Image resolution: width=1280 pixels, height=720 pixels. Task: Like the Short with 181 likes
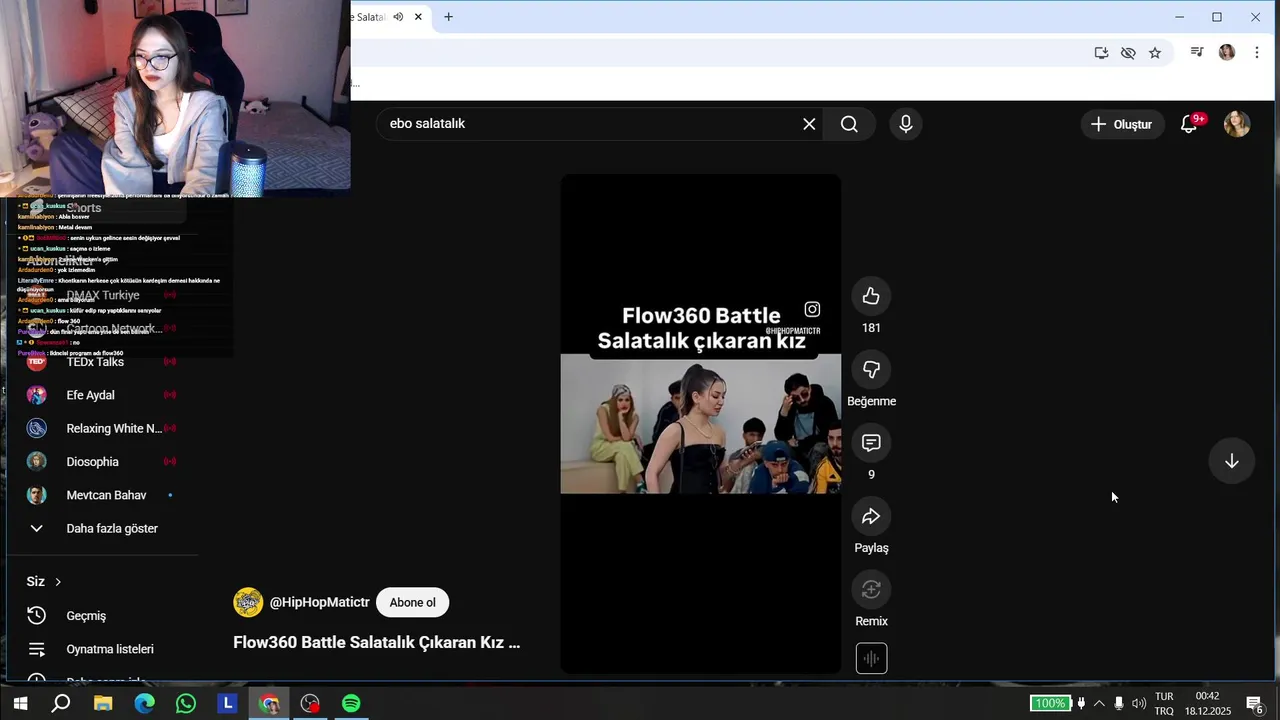[871, 296]
